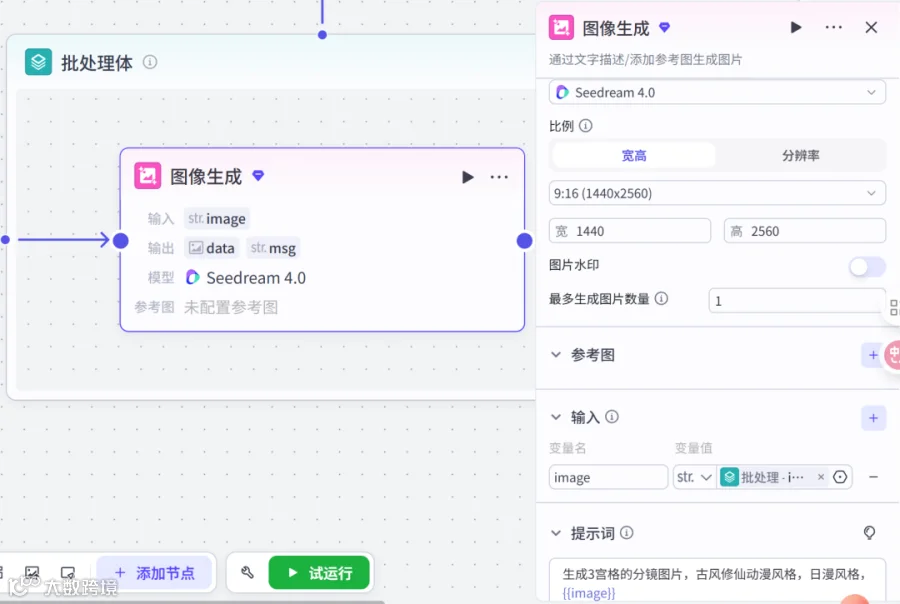This screenshot has height=604, width=900.
Task: Run the 图像生成 node on the canvas
Action: click(468, 177)
